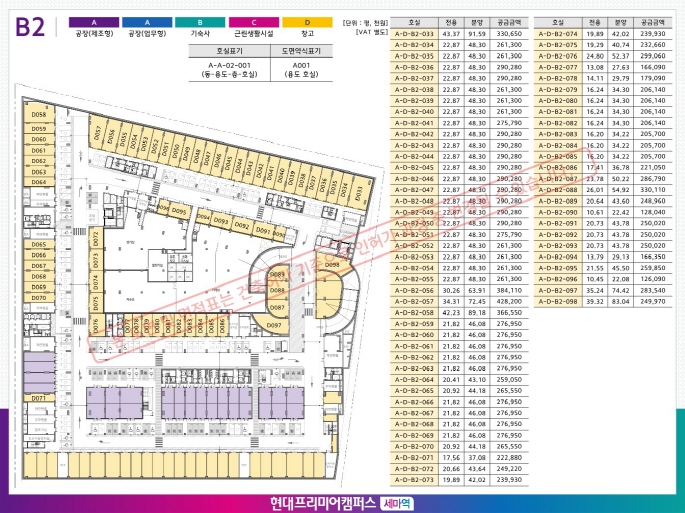The image size is (685, 513).
Task: Click table row A-D-B2-058
Action: tap(450, 312)
